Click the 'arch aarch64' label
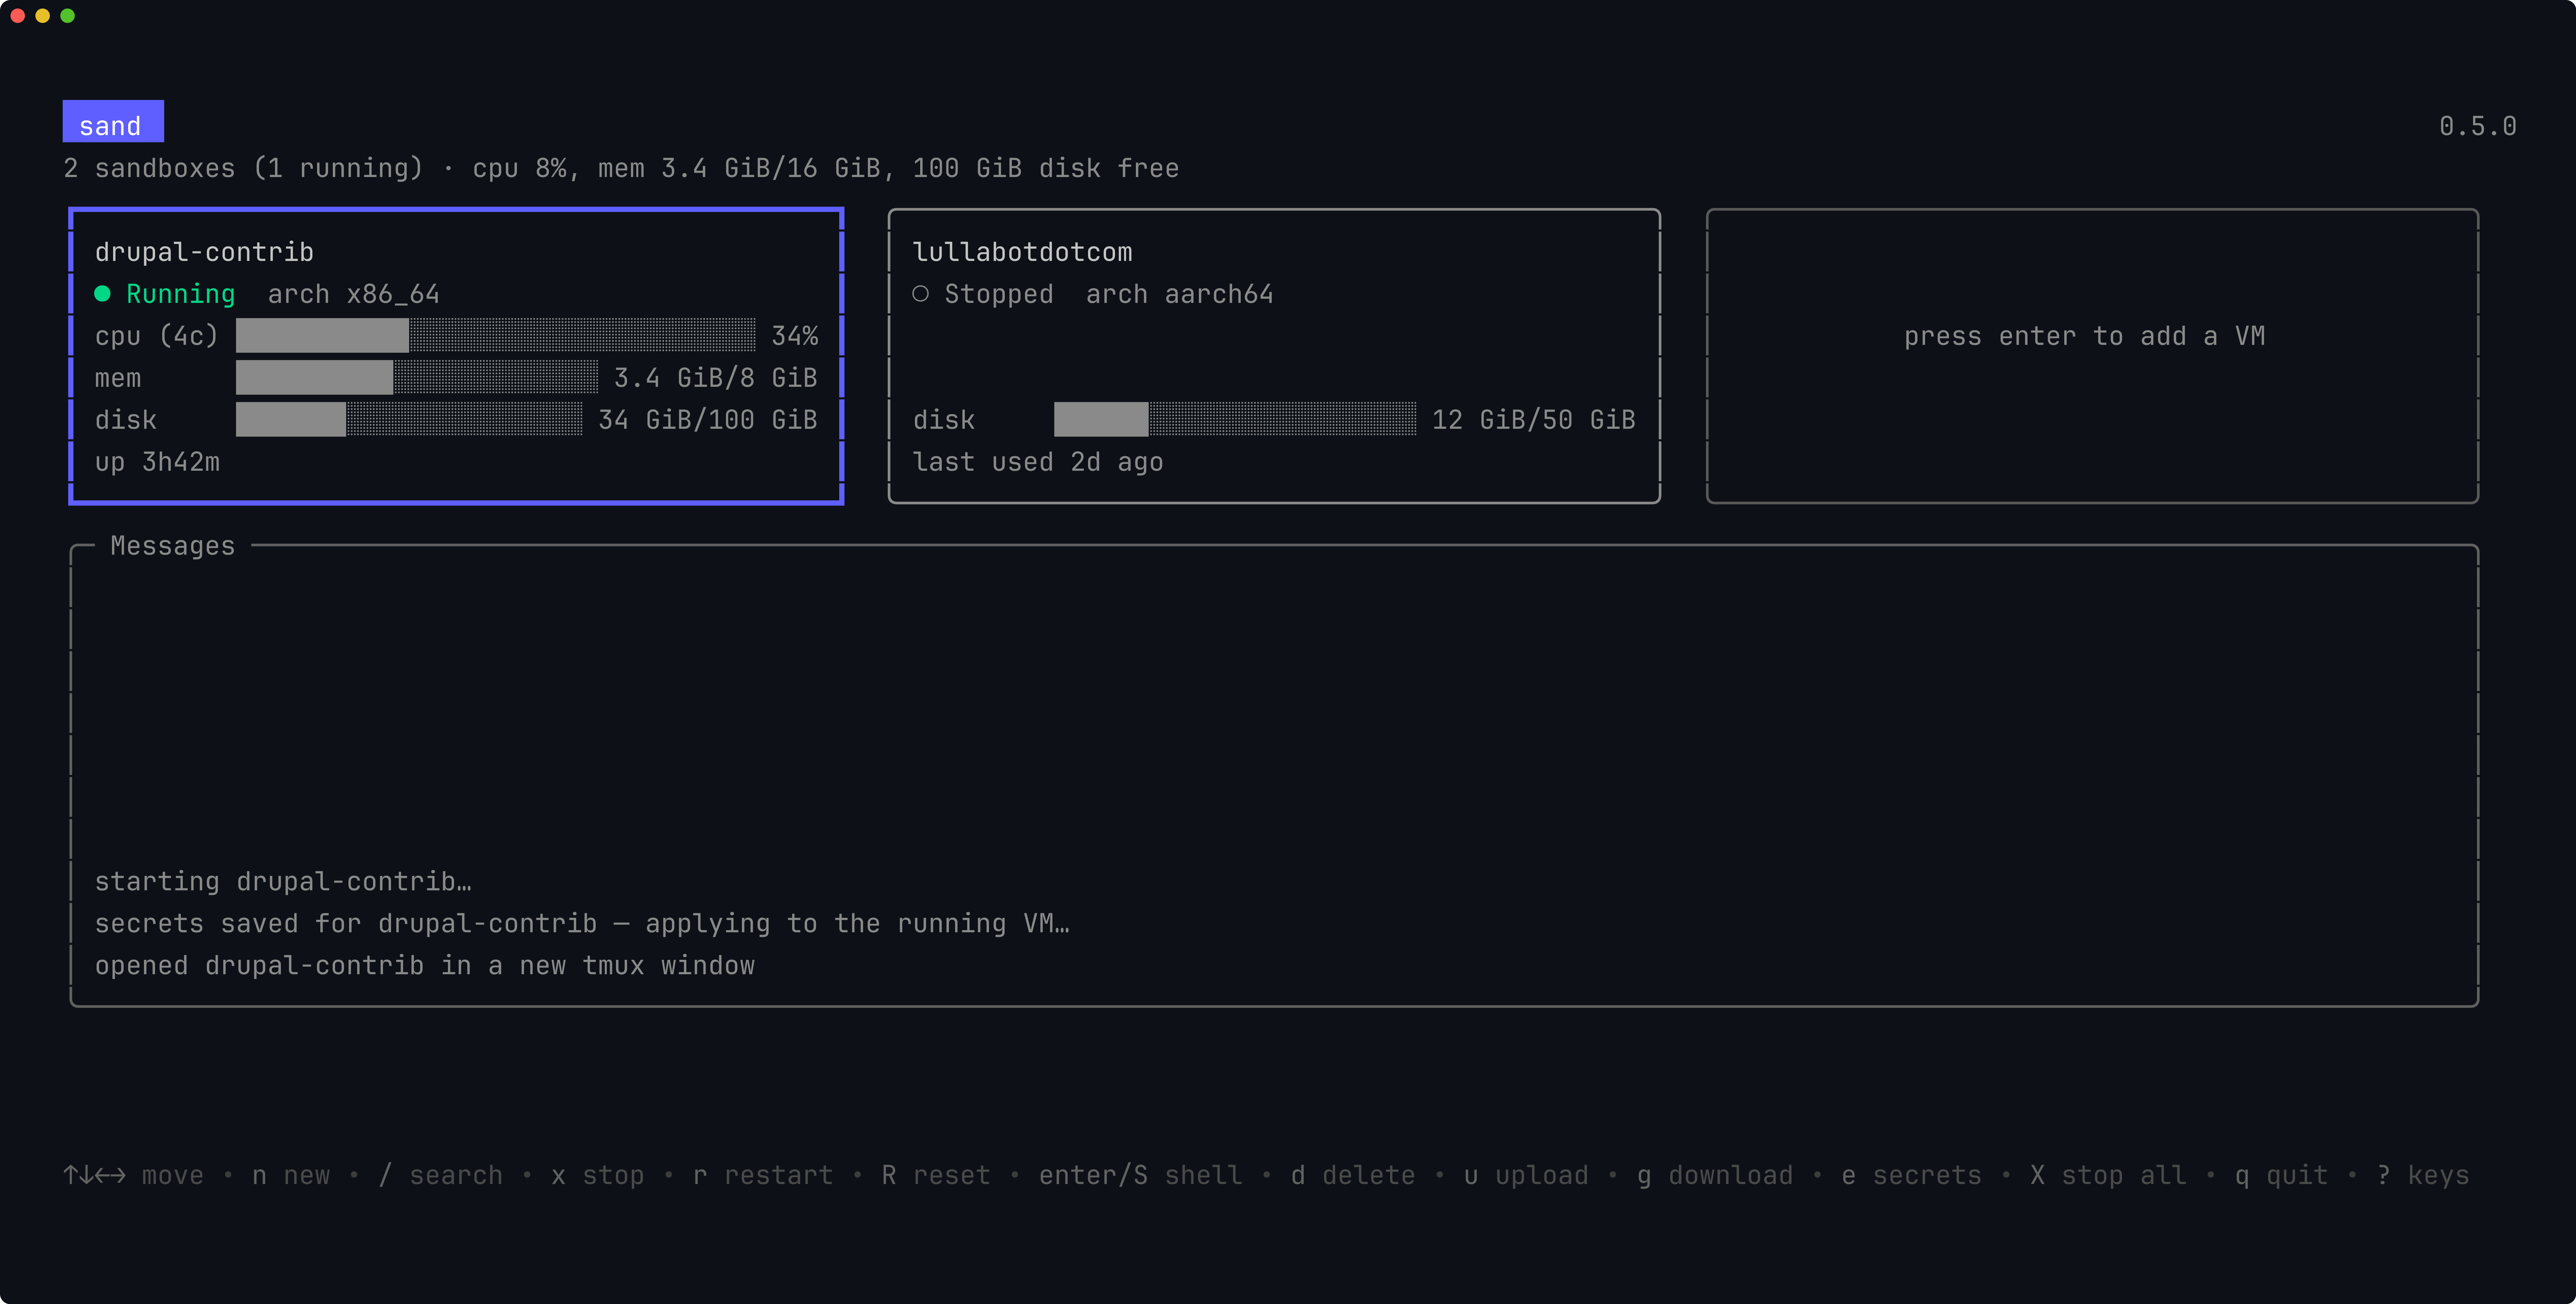Image resolution: width=2576 pixels, height=1304 pixels. 1180,294
